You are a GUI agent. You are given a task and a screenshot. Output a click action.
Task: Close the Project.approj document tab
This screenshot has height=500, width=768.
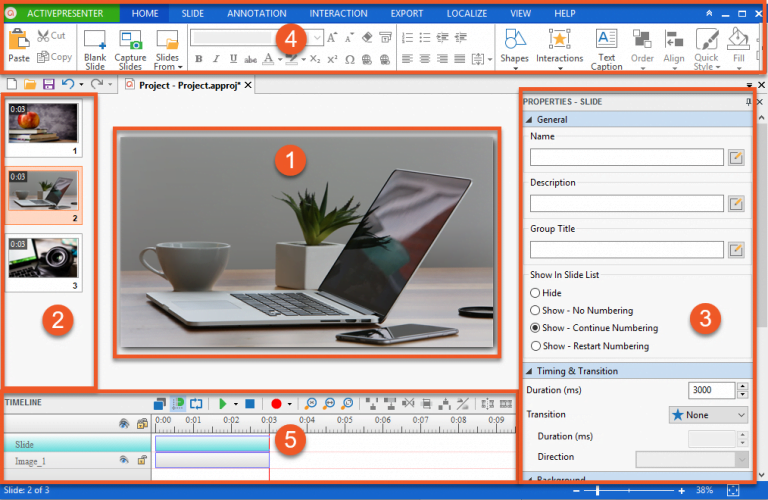point(248,85)
